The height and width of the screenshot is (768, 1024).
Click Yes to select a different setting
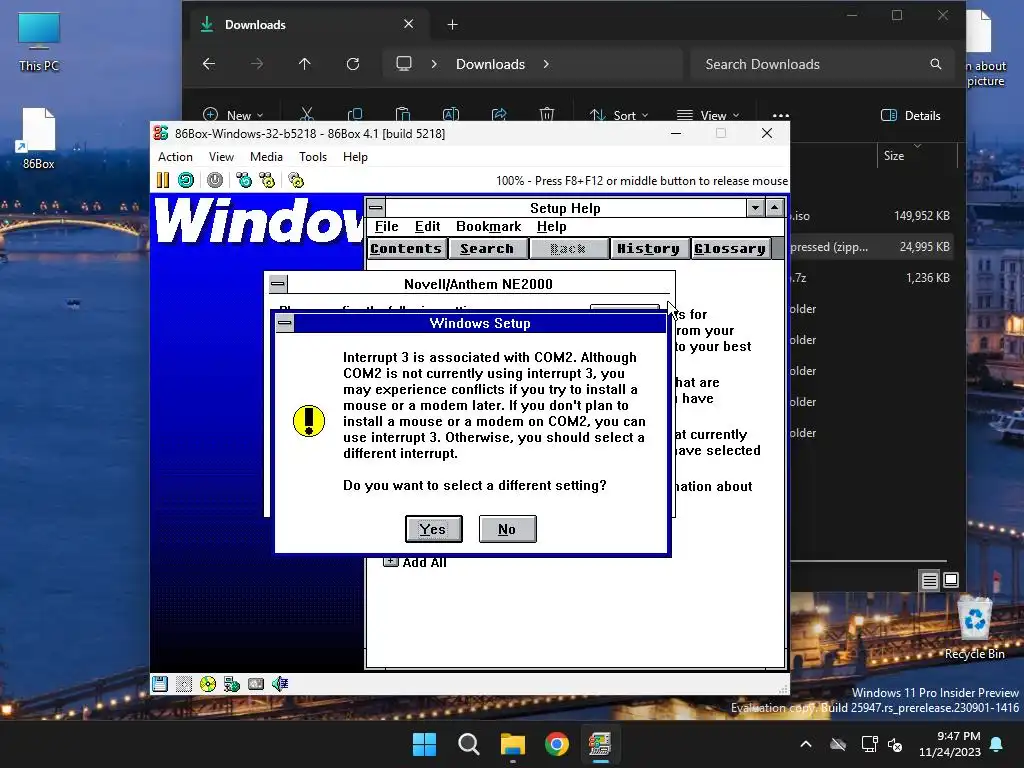[434, 529]
